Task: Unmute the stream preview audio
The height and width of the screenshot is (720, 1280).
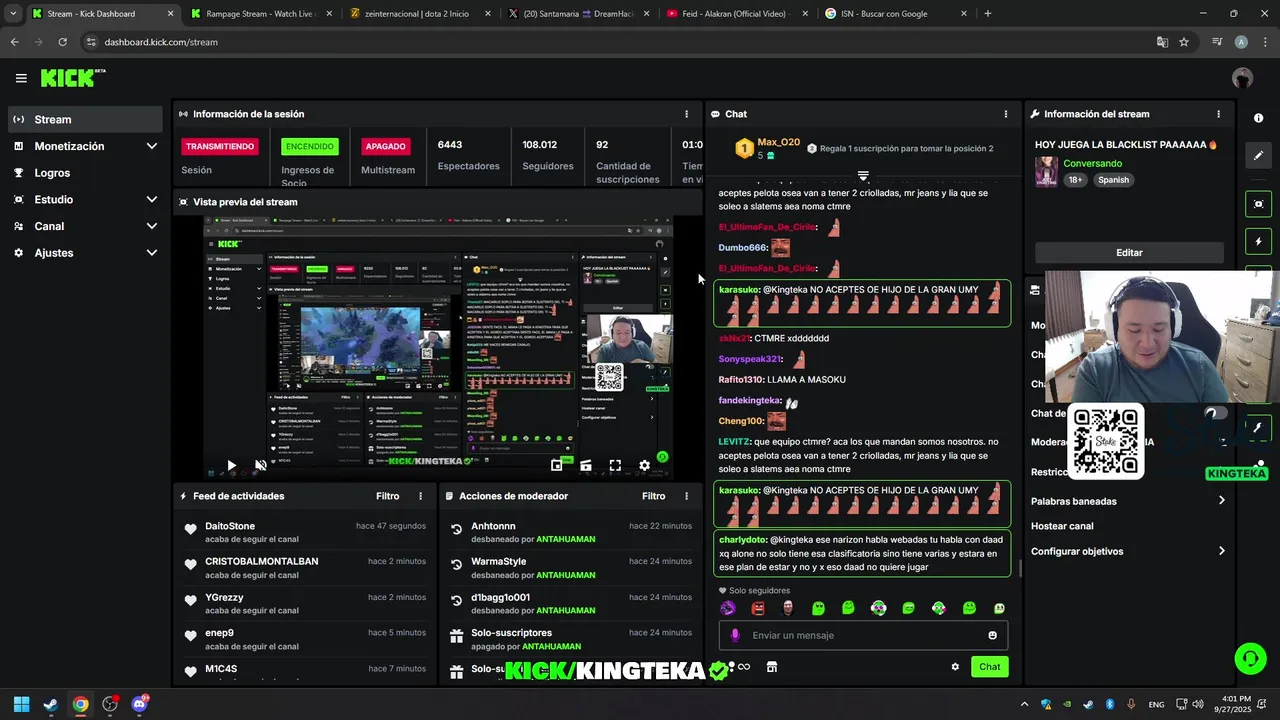Action: pos(261,465)
